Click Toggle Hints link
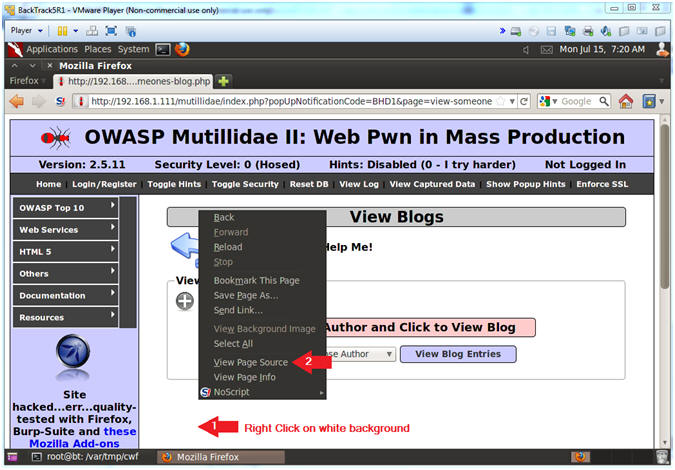This screenshot has width=675, height=470. tap(174, 184)
